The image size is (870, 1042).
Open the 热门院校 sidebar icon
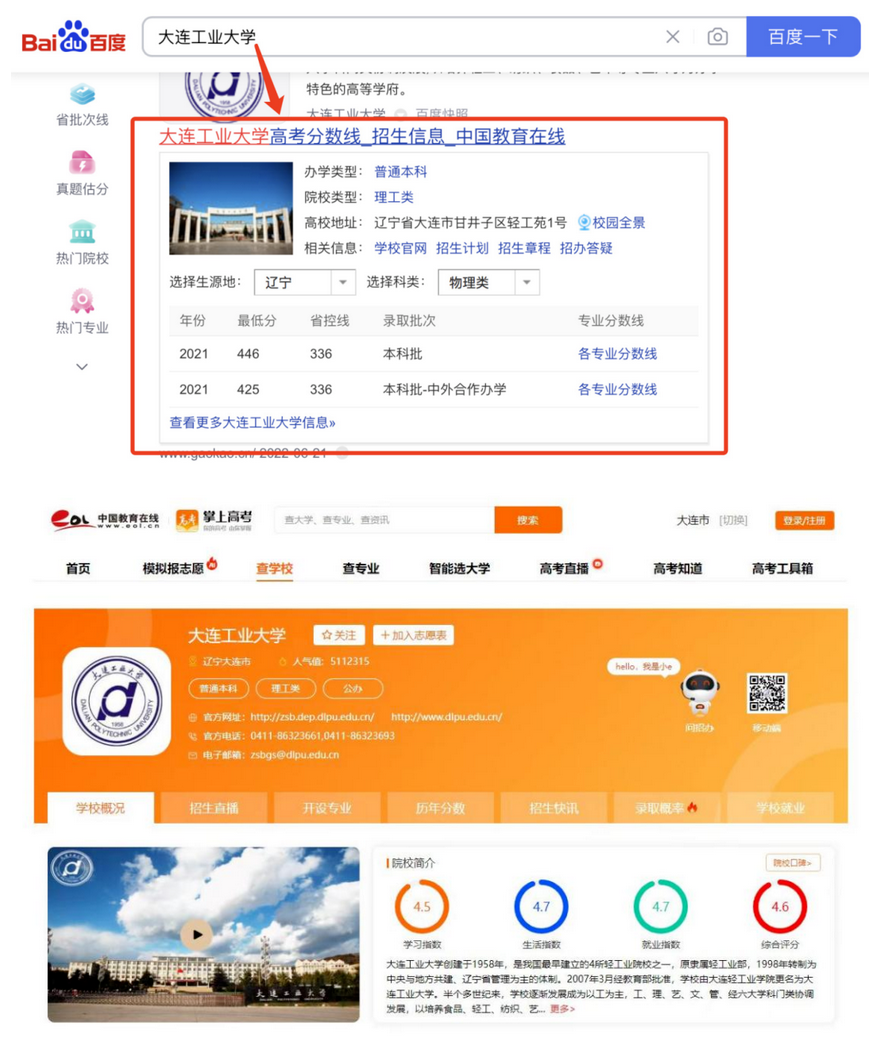point(82,232)
